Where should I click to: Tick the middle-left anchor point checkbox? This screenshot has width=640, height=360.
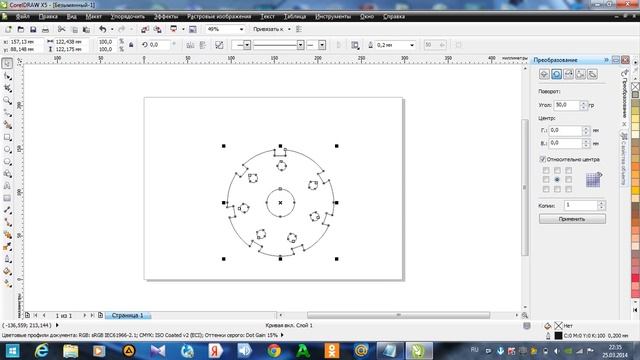pyautogui.click(x=546, y=180)
